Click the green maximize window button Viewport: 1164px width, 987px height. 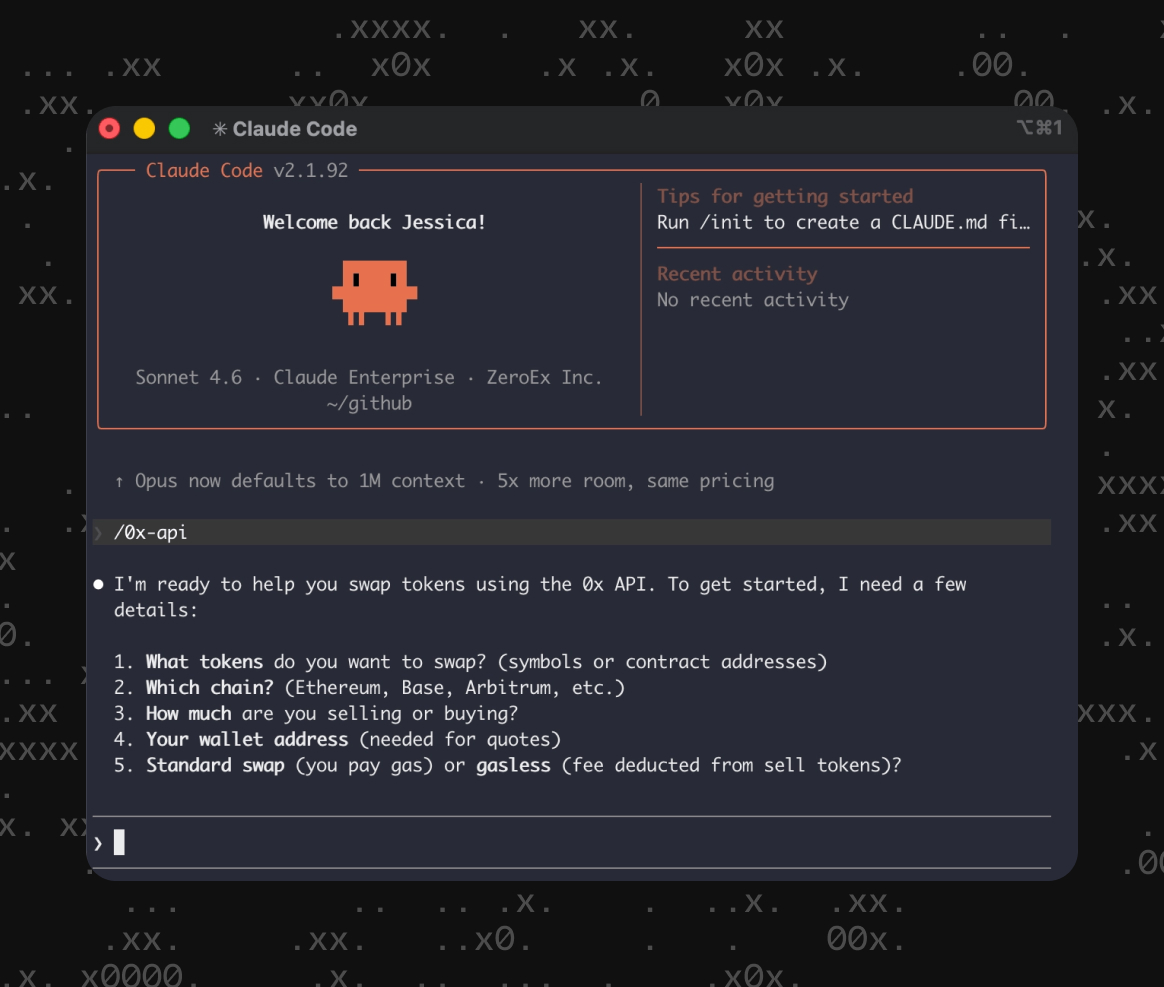pyautogui.click(x=179, y=128)
